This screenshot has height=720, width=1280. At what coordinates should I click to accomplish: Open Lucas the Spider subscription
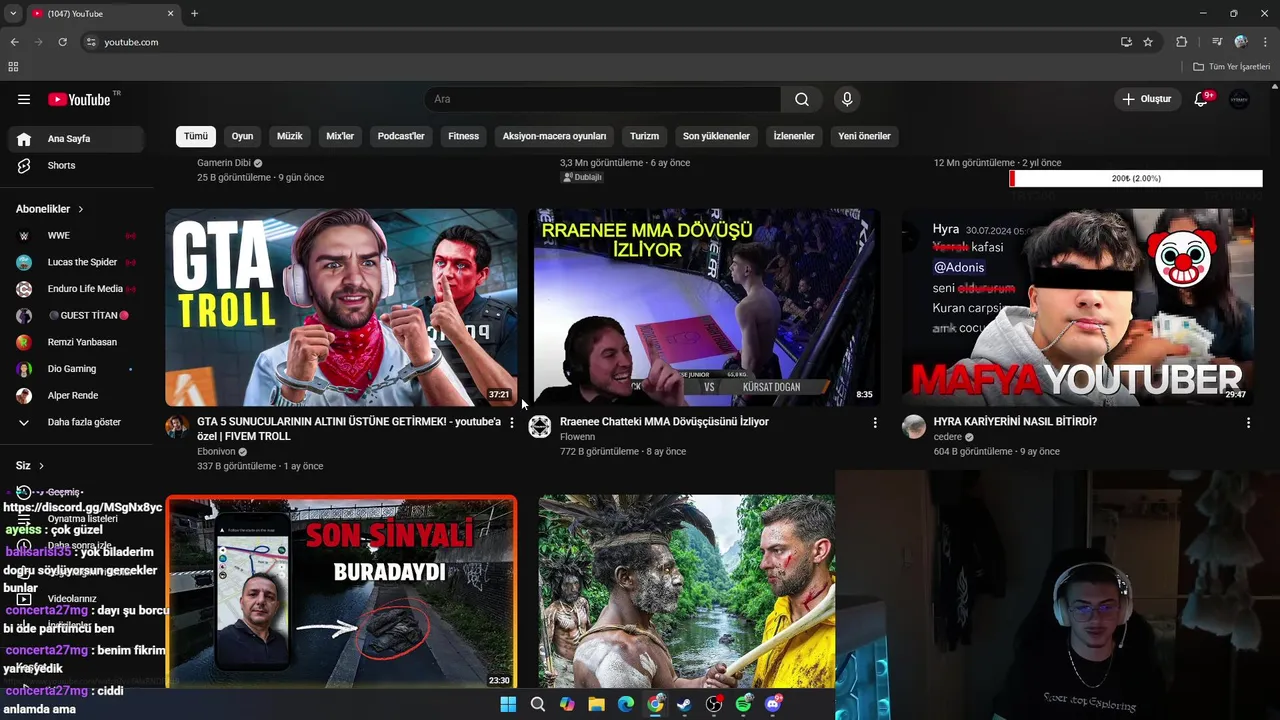(76, 262)
